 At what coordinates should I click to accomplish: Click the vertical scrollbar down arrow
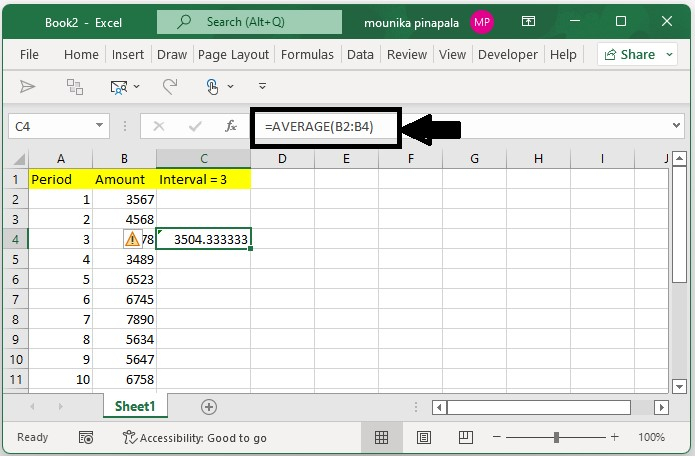tap(679, 387)
